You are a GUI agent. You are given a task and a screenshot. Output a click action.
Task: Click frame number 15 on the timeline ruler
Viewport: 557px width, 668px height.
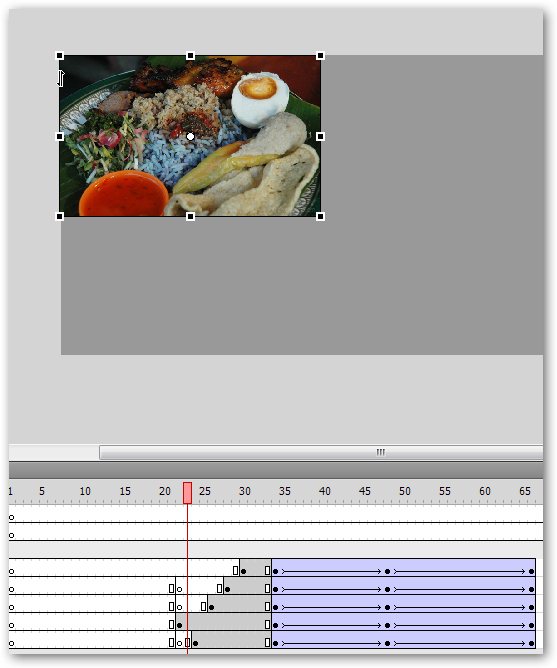(125, 491)
